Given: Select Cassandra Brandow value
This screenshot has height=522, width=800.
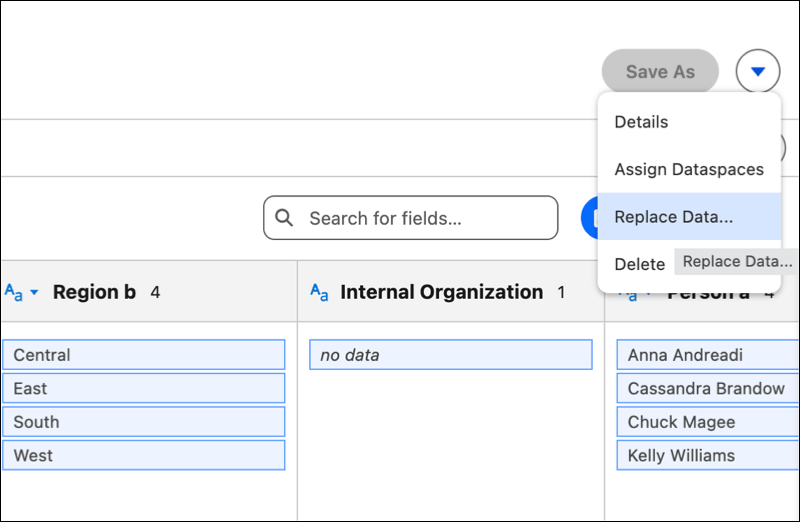Looking at the screenshot, I should coord(708,388).
